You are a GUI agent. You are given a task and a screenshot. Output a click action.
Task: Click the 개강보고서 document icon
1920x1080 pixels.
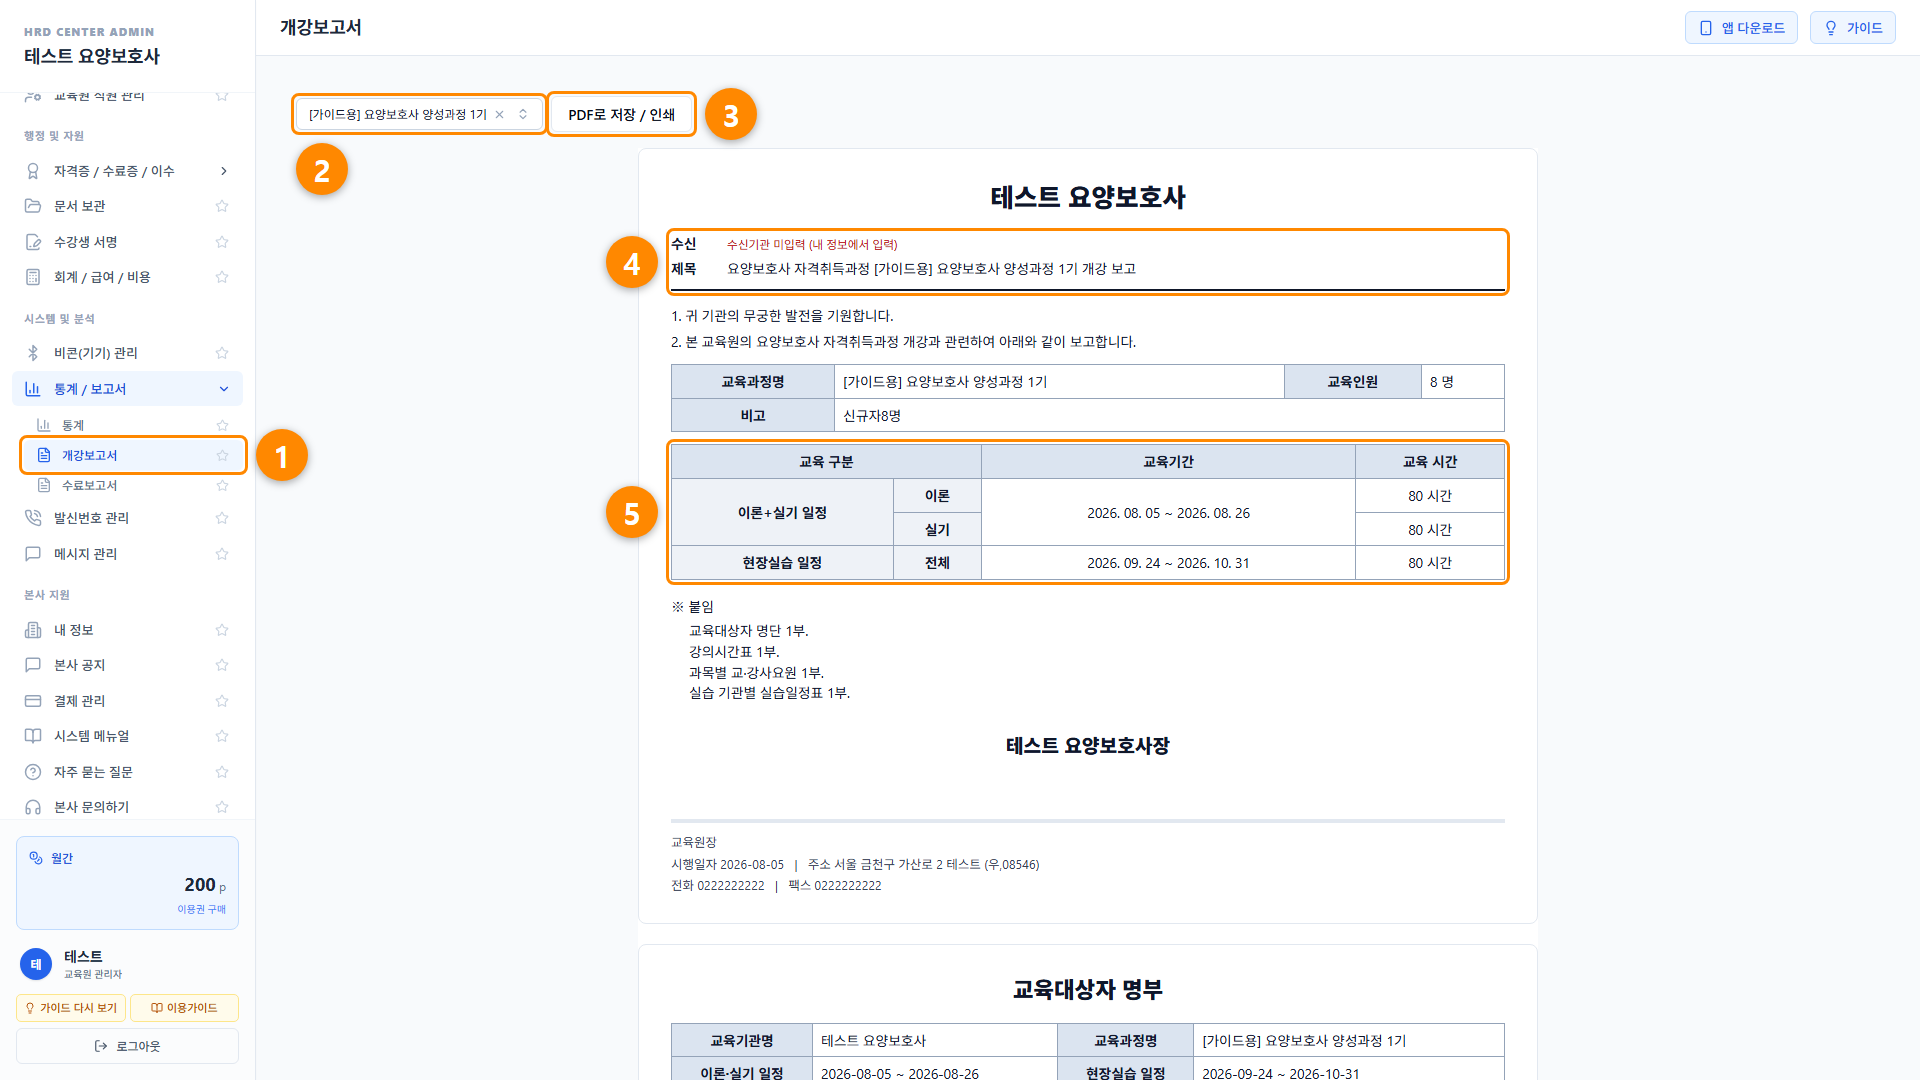44,455
